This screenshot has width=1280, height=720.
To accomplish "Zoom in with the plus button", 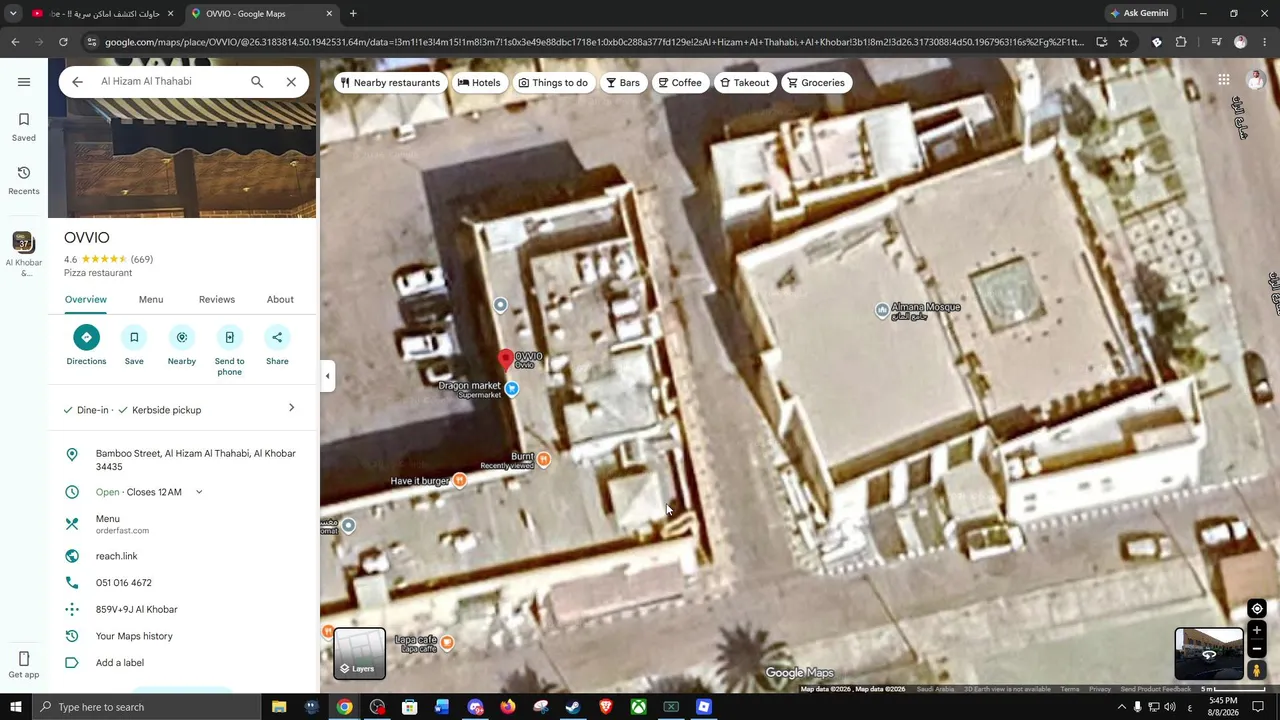I will point(1257,631).
